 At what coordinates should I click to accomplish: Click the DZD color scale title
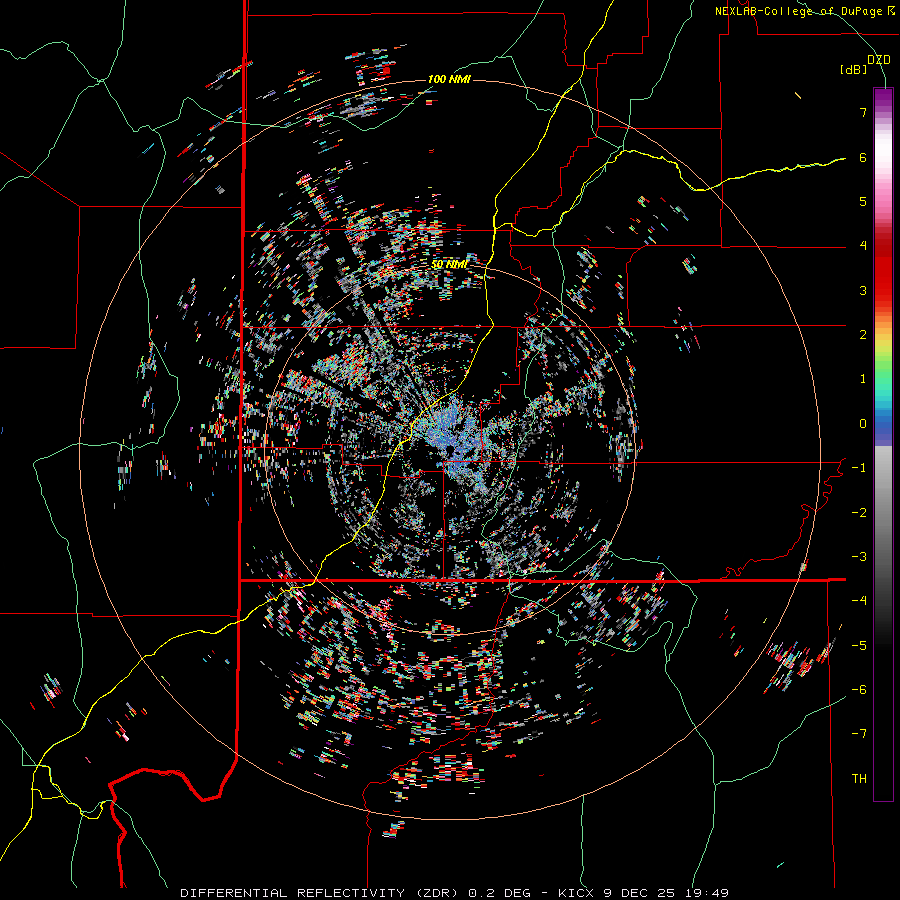tap(879, 60)
